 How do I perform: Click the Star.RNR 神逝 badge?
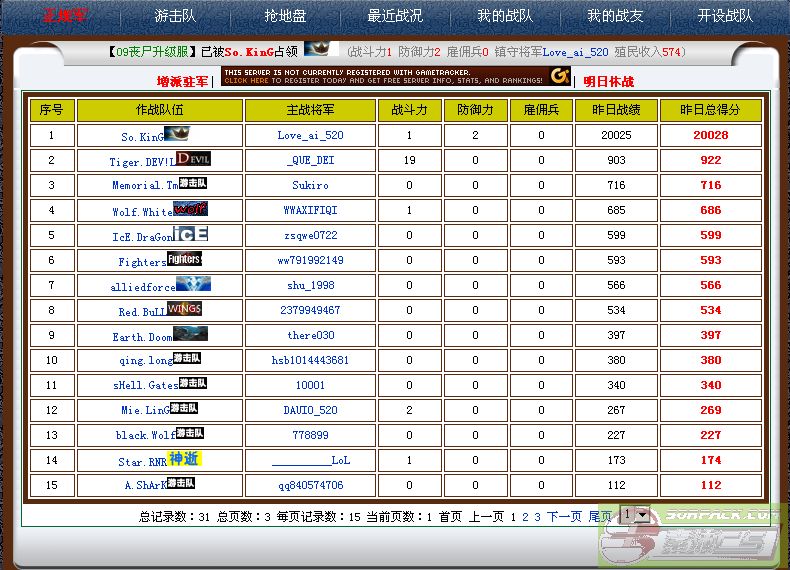184,459
